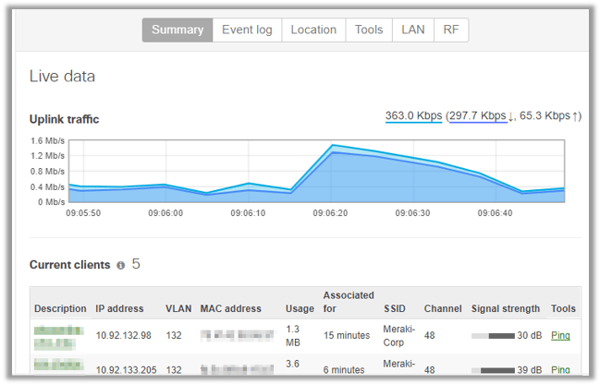
Task: Click the 1.3 MB usage value
Action: pyautogui.click(x=293, y=336)
